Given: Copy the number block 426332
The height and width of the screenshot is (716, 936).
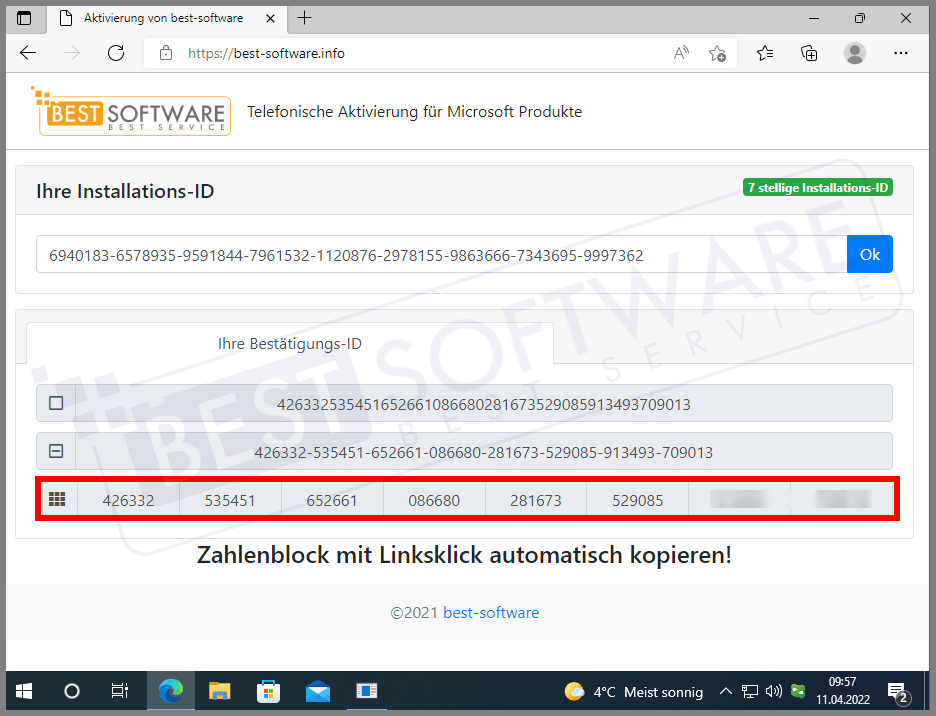Looking at the screenshot, I should 128,500.
